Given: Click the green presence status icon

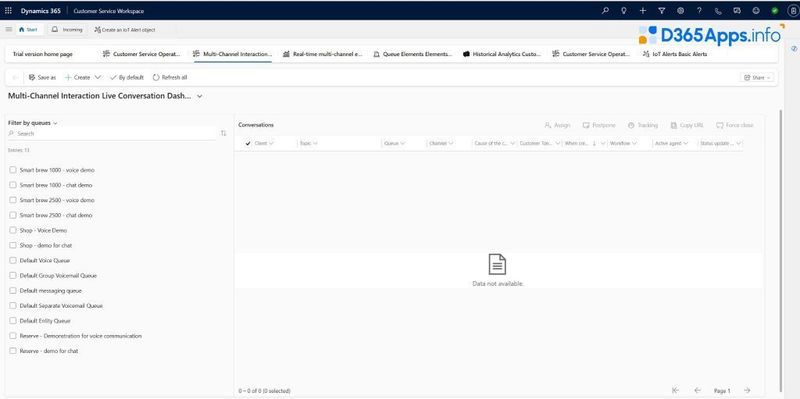Looking at the screenshot, I should (x=774, y=11).
